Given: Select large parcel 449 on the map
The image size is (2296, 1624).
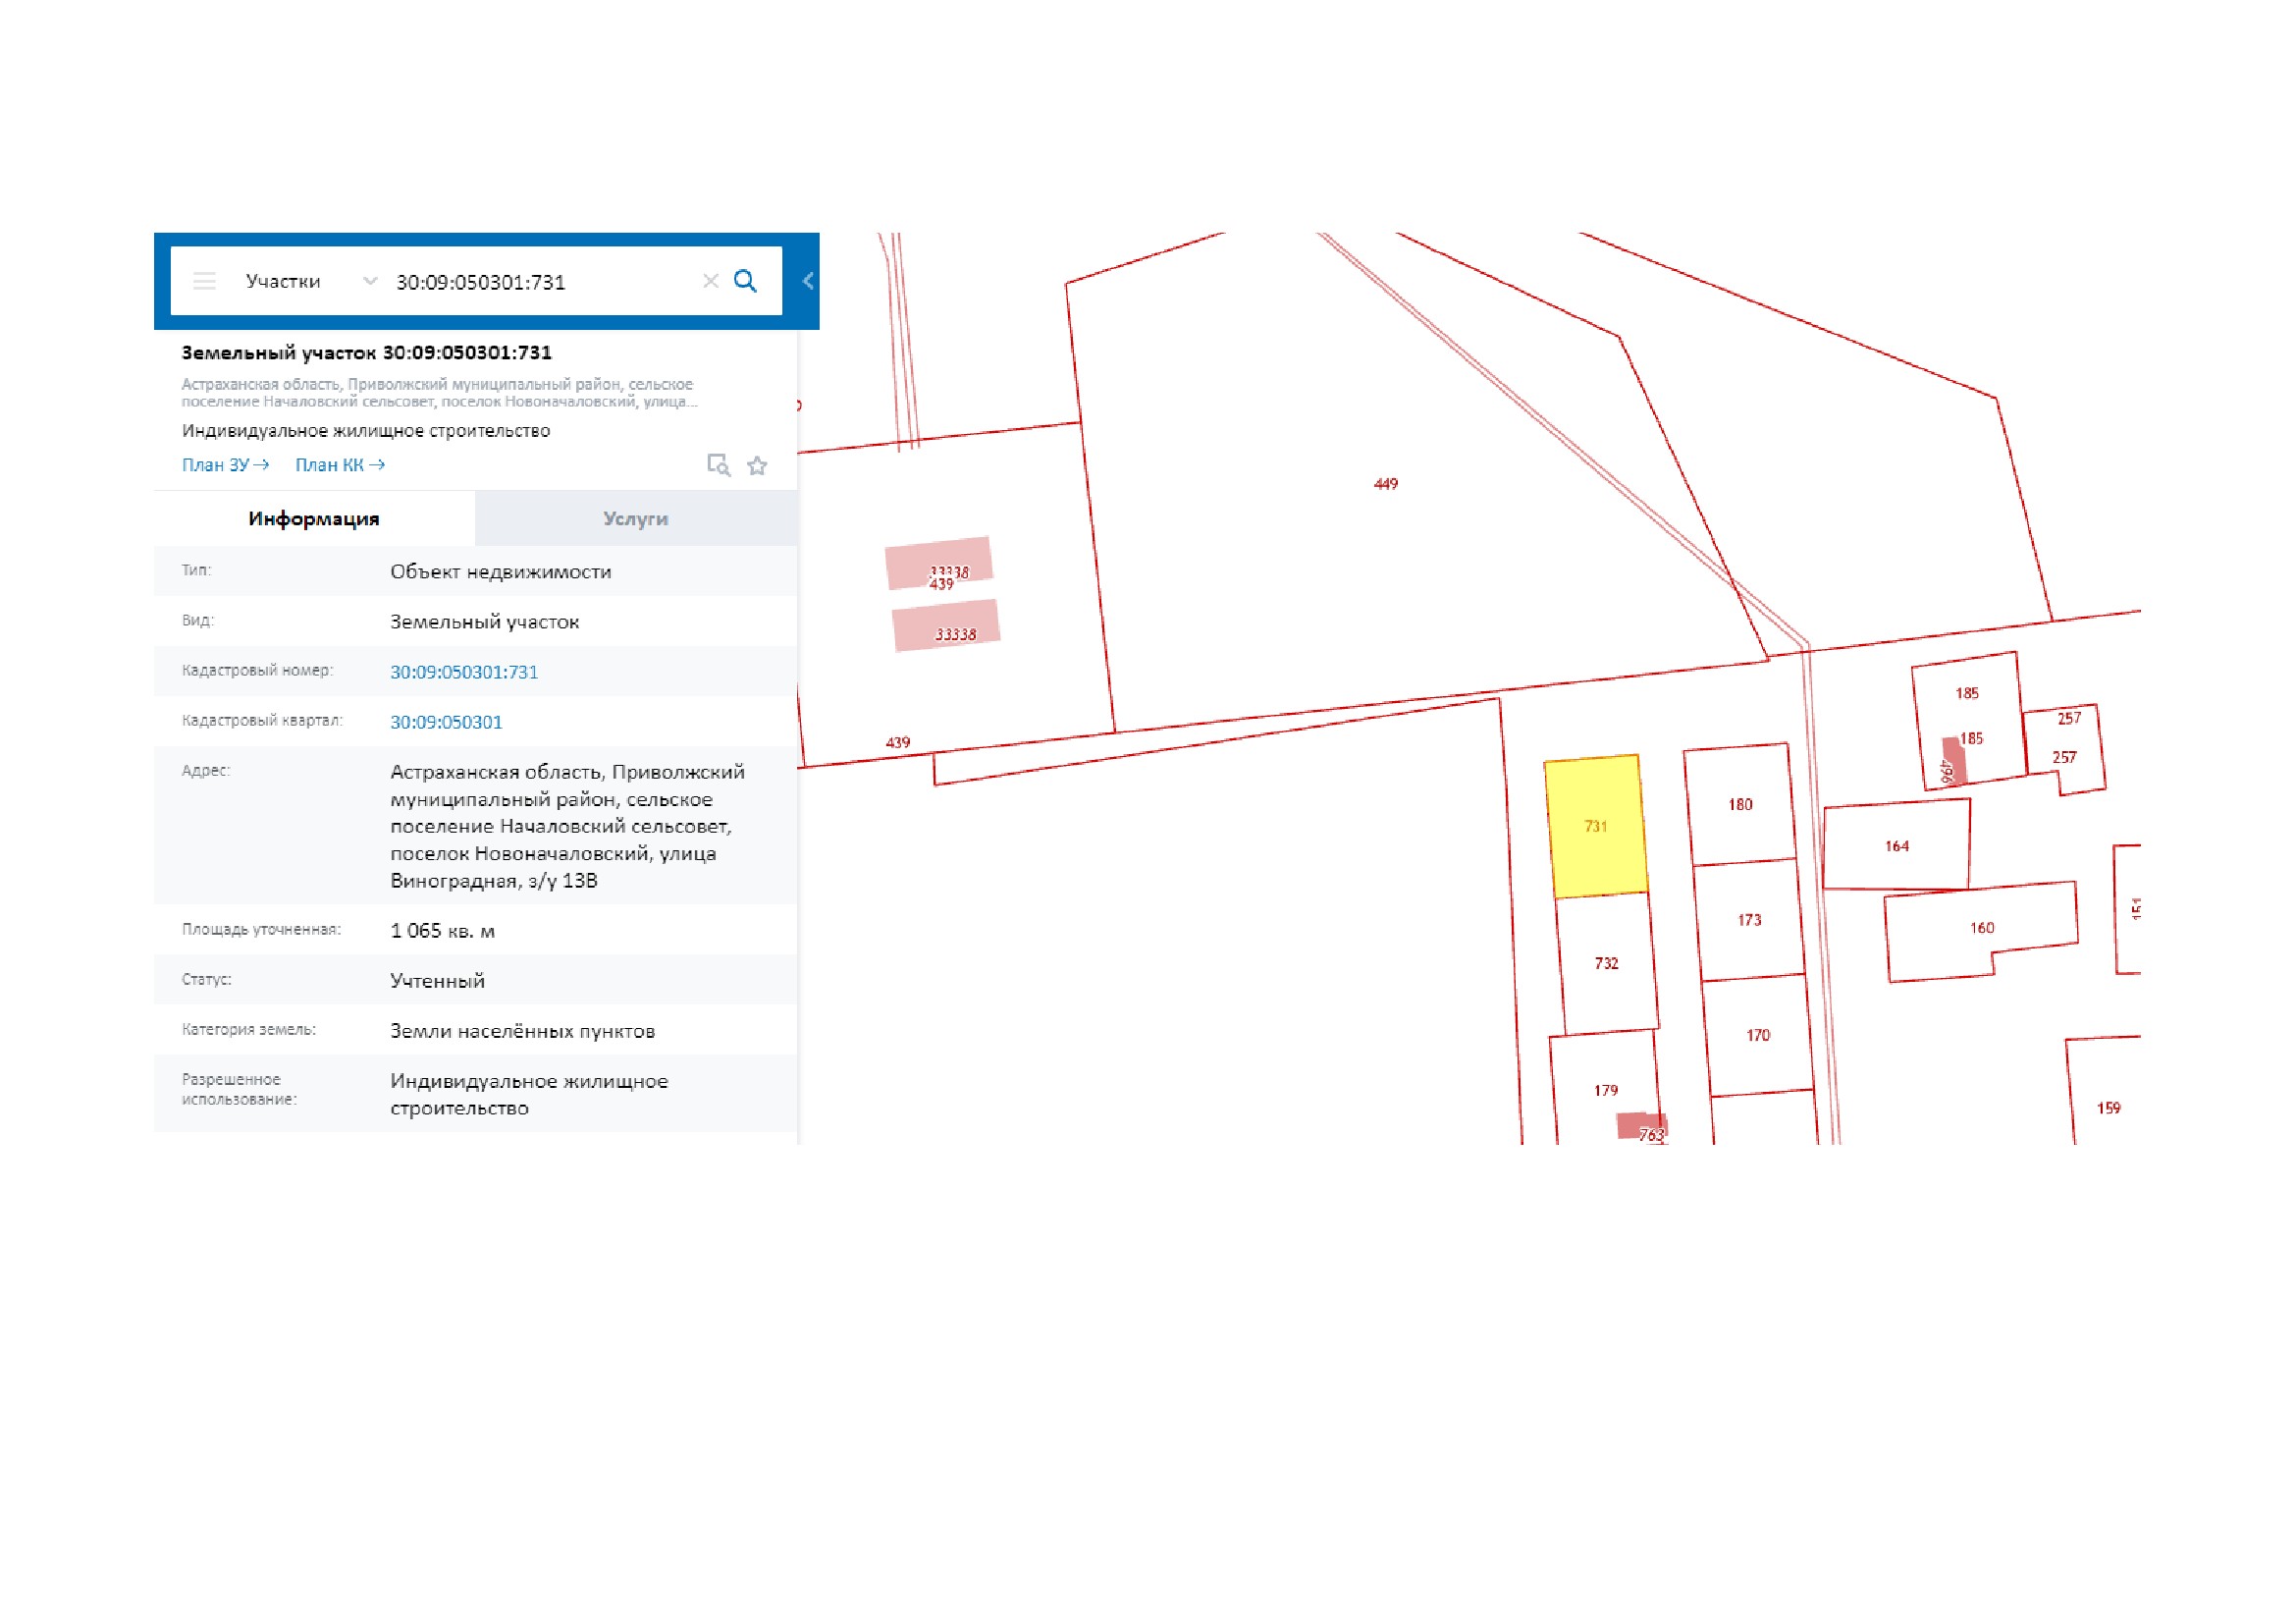Looking at the screenshot, I should (x=1385, y=485).
